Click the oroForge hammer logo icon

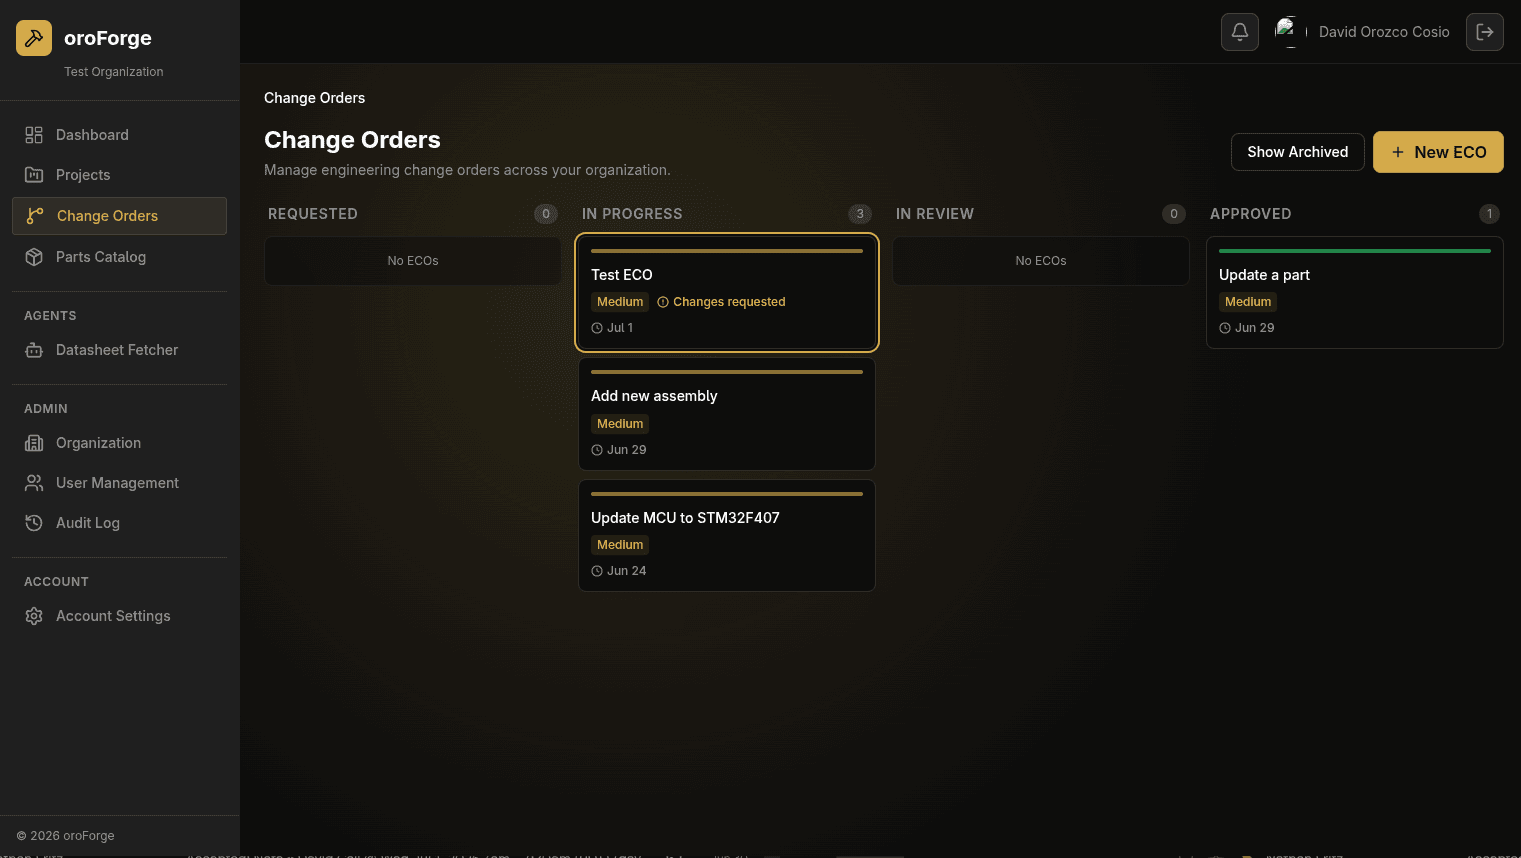(x=34, y=38)
